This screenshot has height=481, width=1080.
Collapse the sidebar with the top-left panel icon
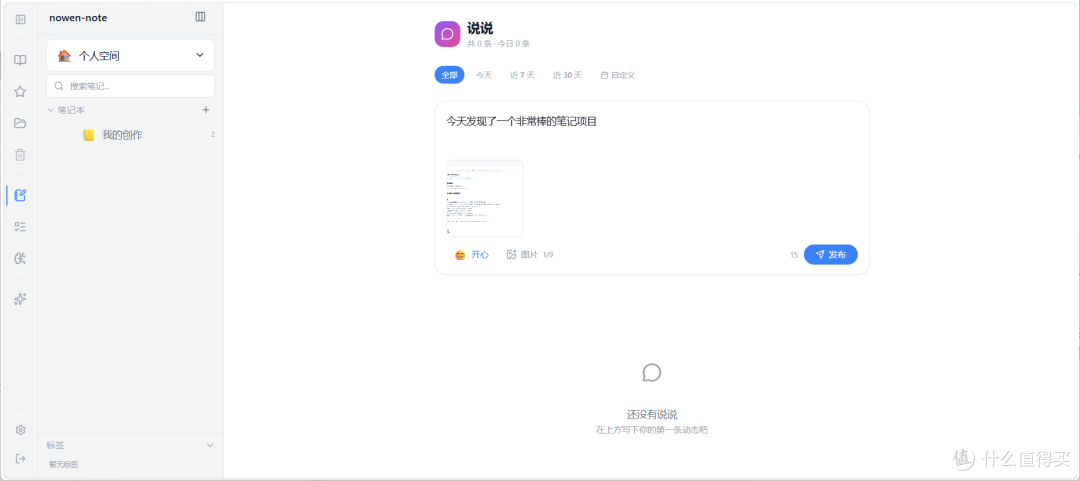click(21, 19)
